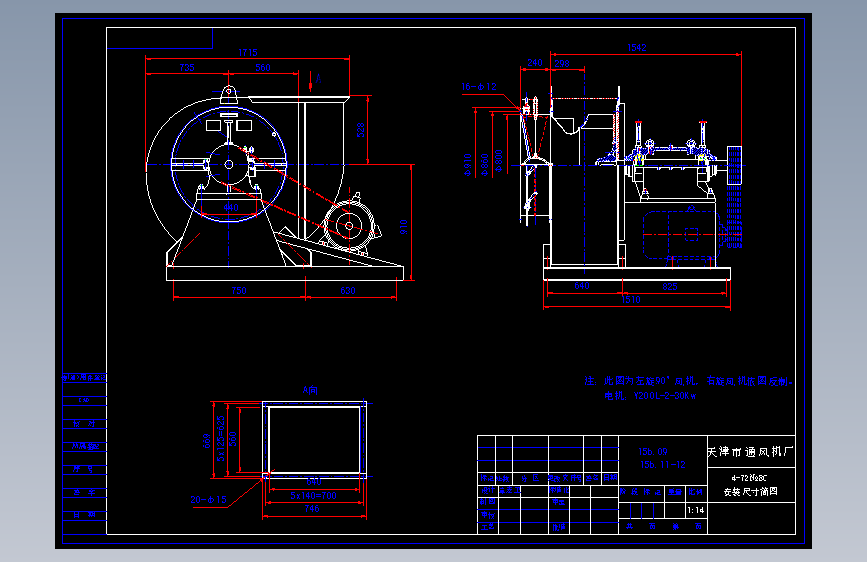The width and height of the screenshot is (867, 562).
Task: Select the Φ800 diameter dimension
Action: pos(499,162)
